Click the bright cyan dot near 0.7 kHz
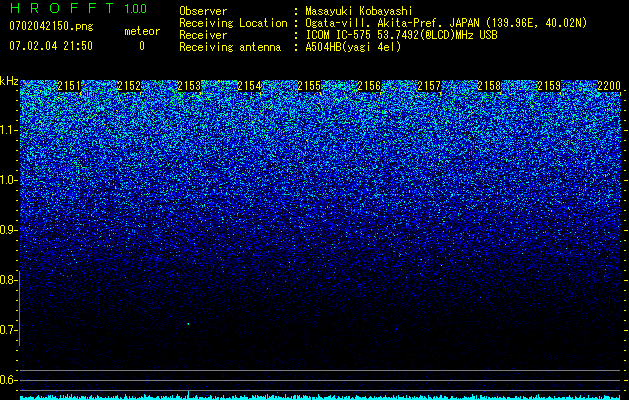The width and height of the screenshot is (629, 400). pos(188,323)
